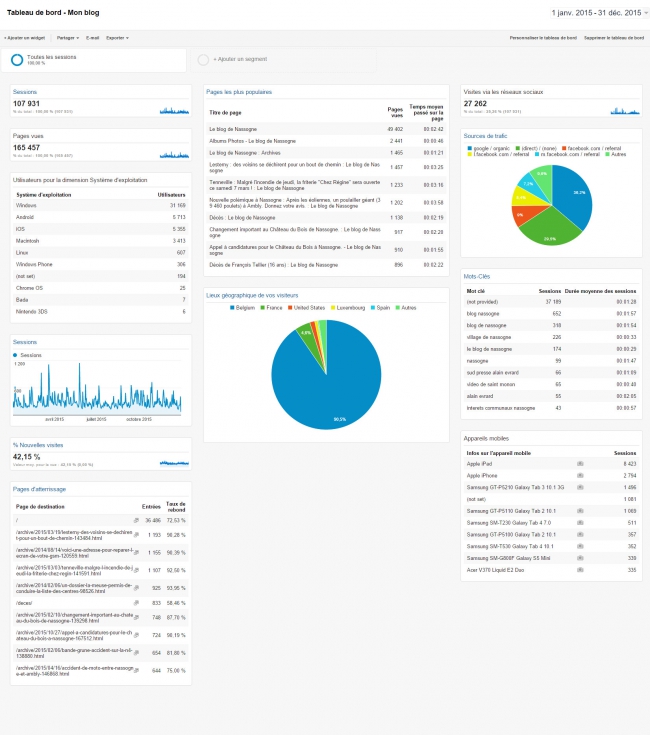
Task: Open the Pages les plus populaires widget title
Action: tap(239, 92)
